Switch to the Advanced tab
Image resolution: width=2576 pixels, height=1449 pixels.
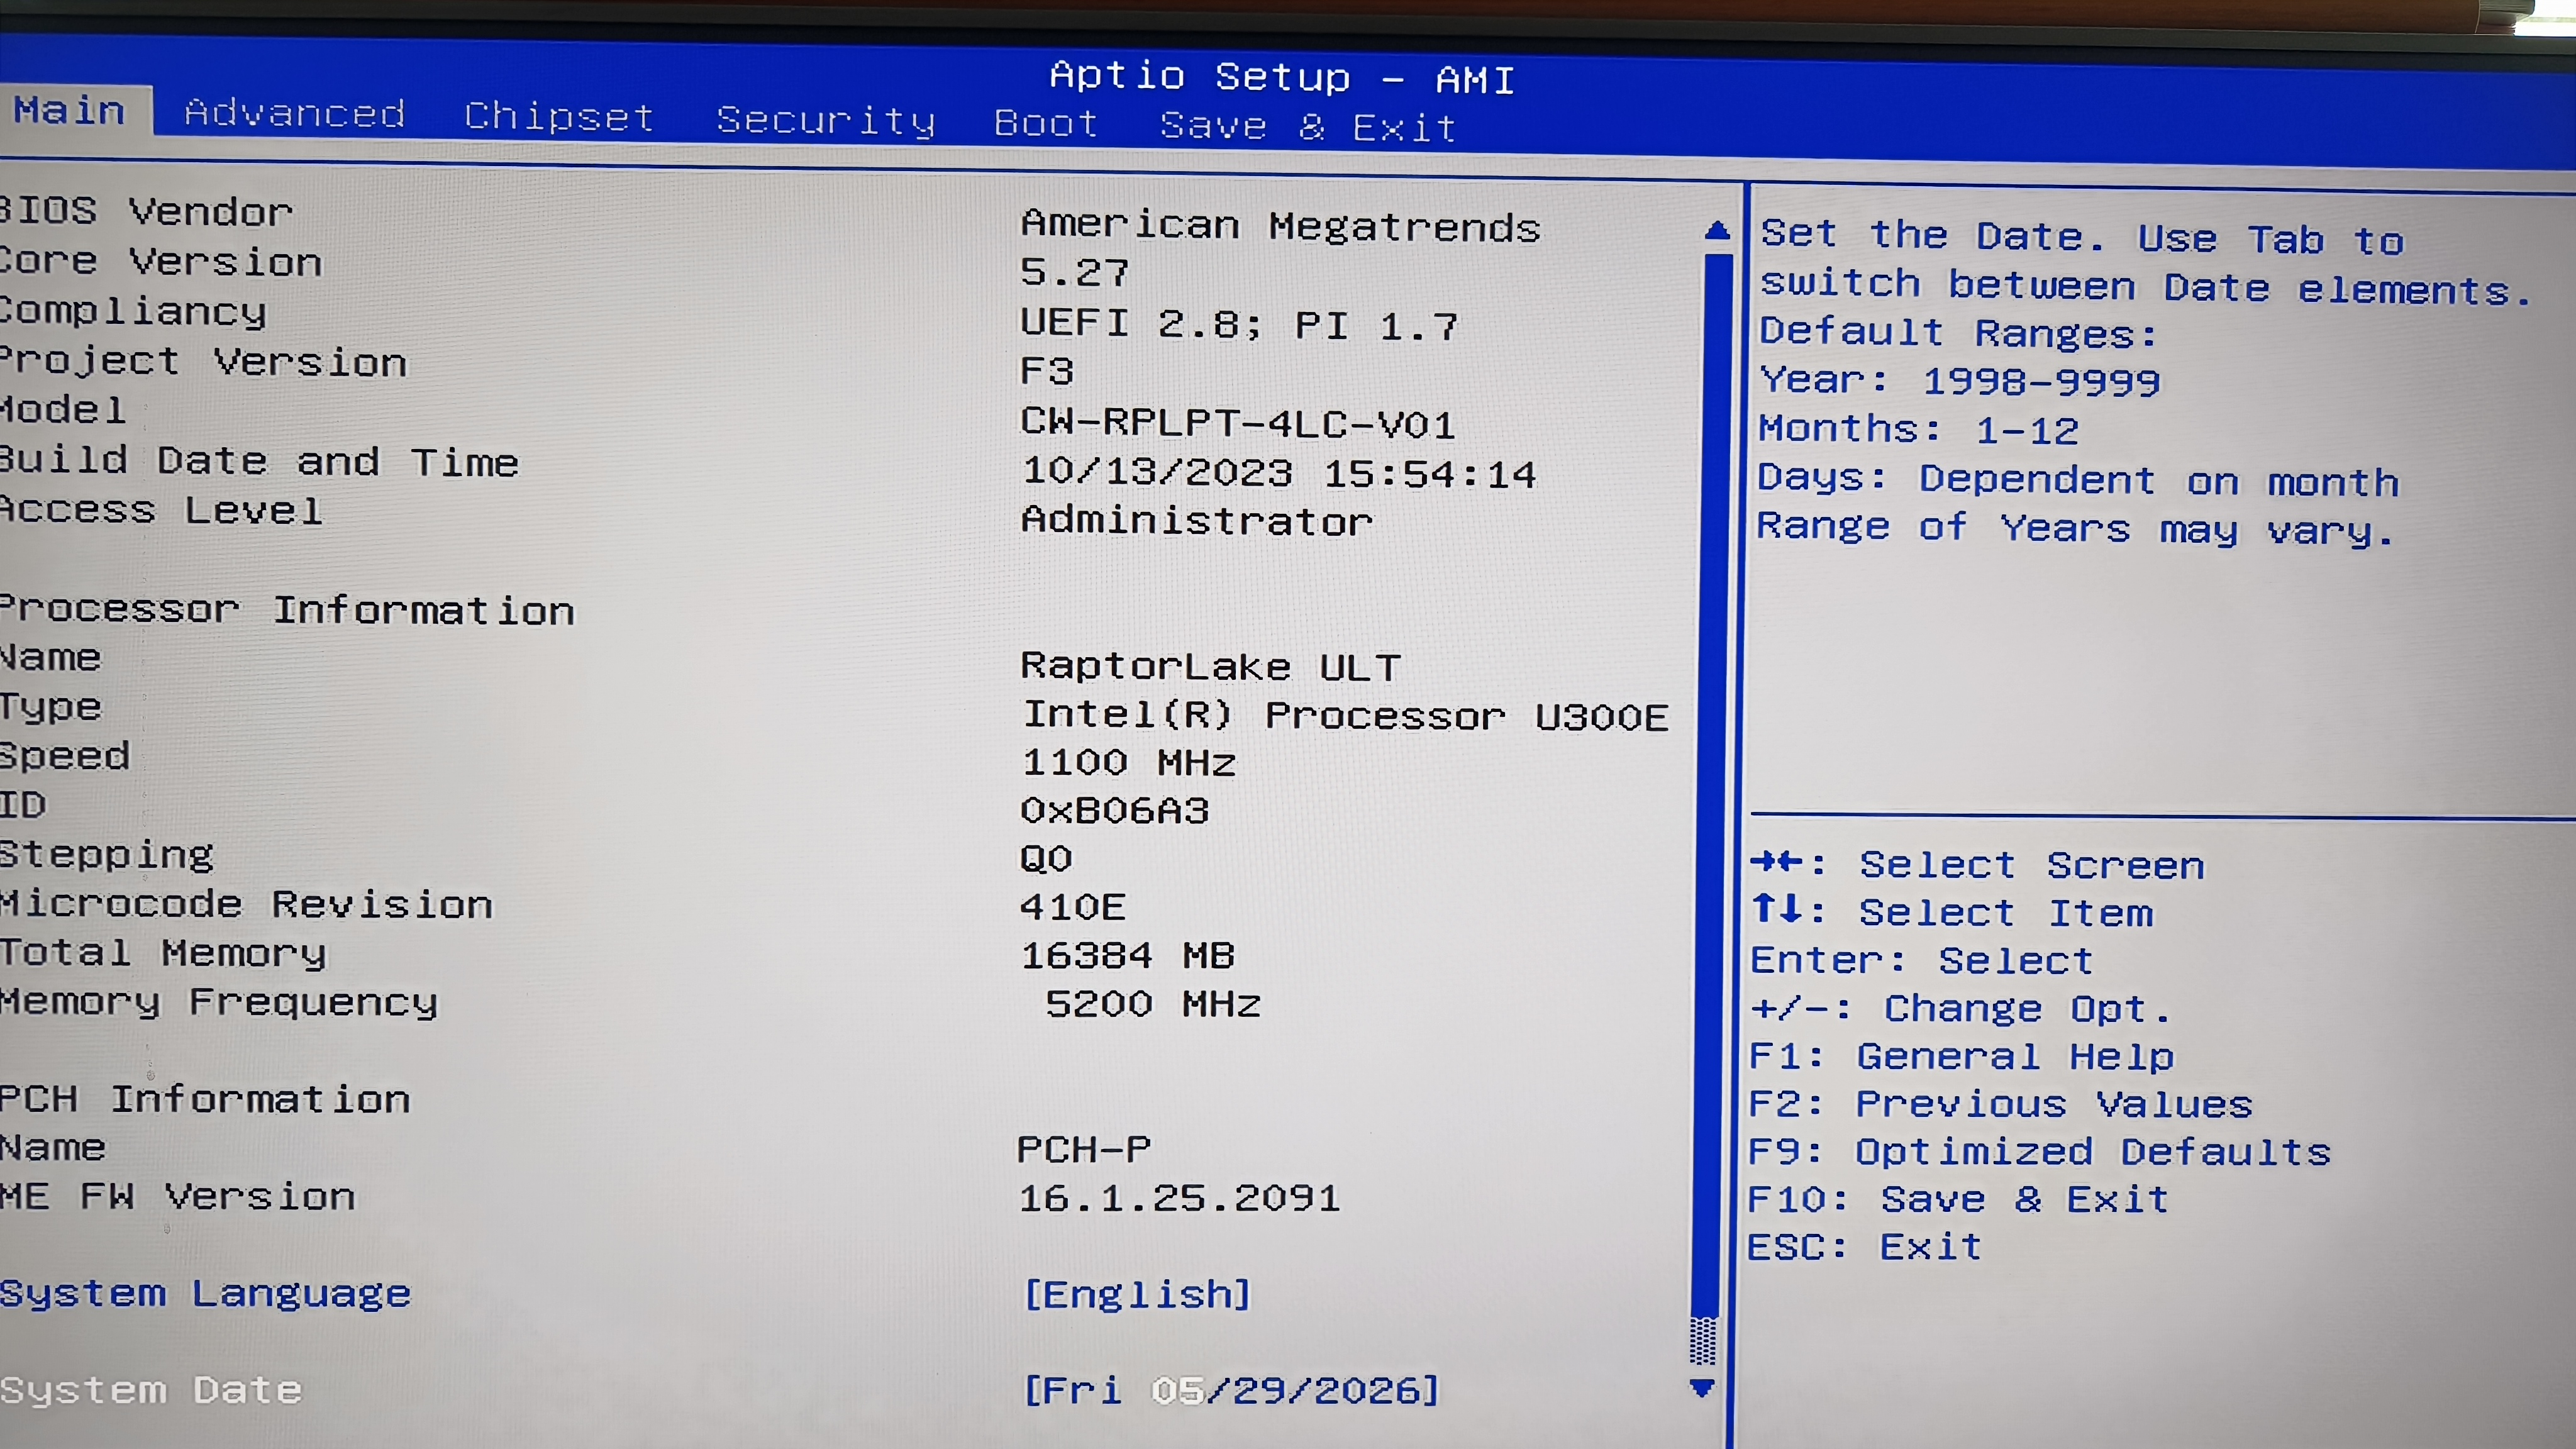pyautogui.click(x=294, y=114)
